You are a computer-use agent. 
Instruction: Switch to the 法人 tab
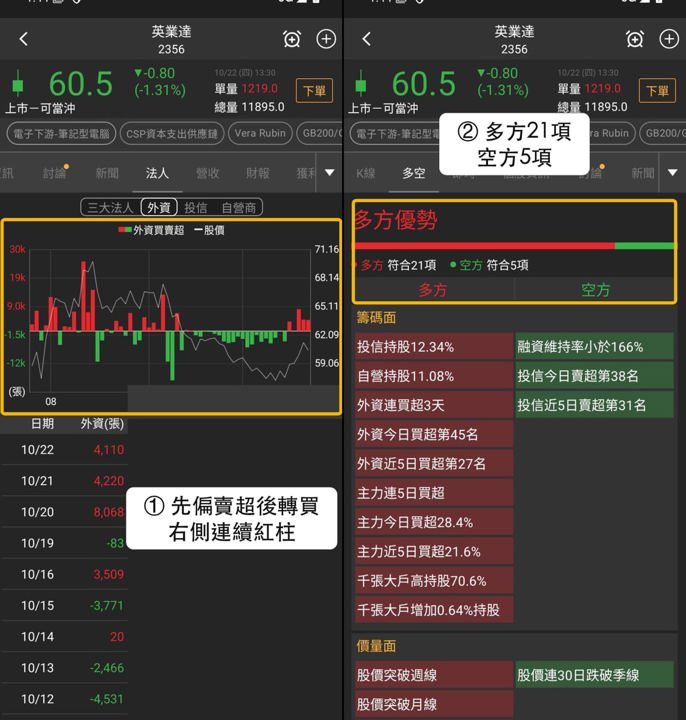157,173
